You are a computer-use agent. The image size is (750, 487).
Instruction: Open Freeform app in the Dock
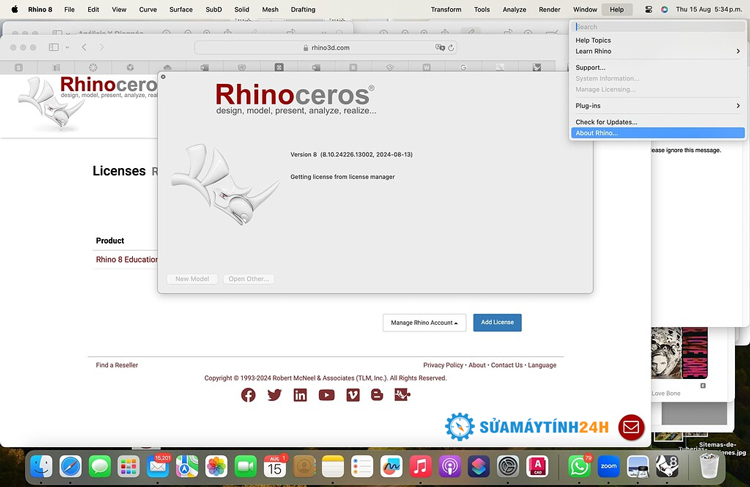pos(391,466)
